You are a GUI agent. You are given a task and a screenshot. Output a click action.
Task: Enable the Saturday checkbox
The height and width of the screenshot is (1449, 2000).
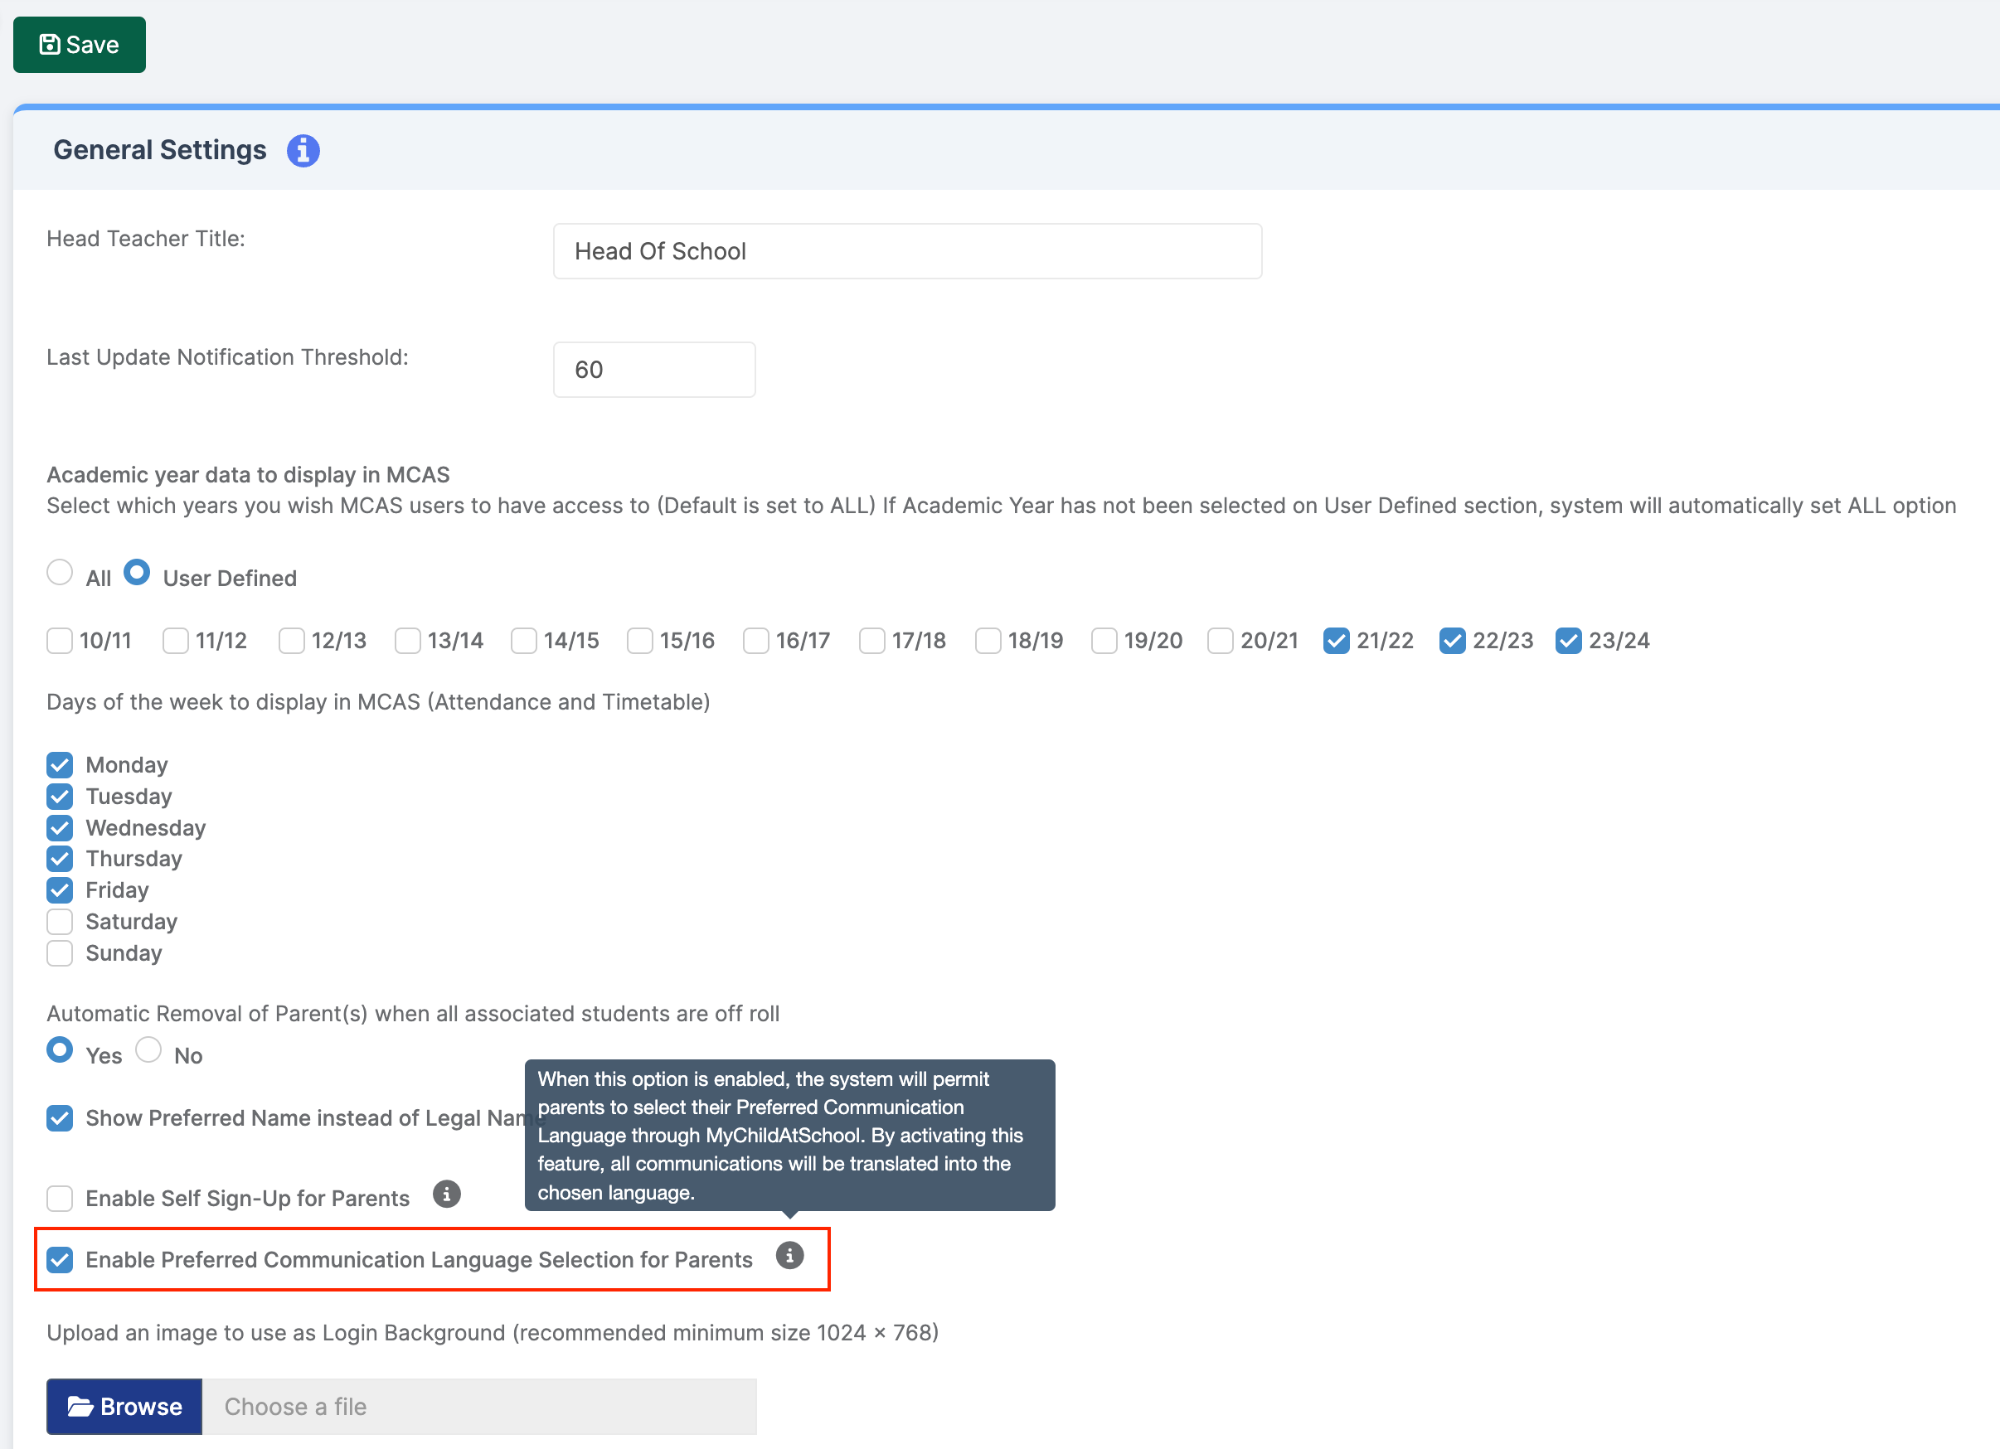pyautogui.click(x=60, y=922)
